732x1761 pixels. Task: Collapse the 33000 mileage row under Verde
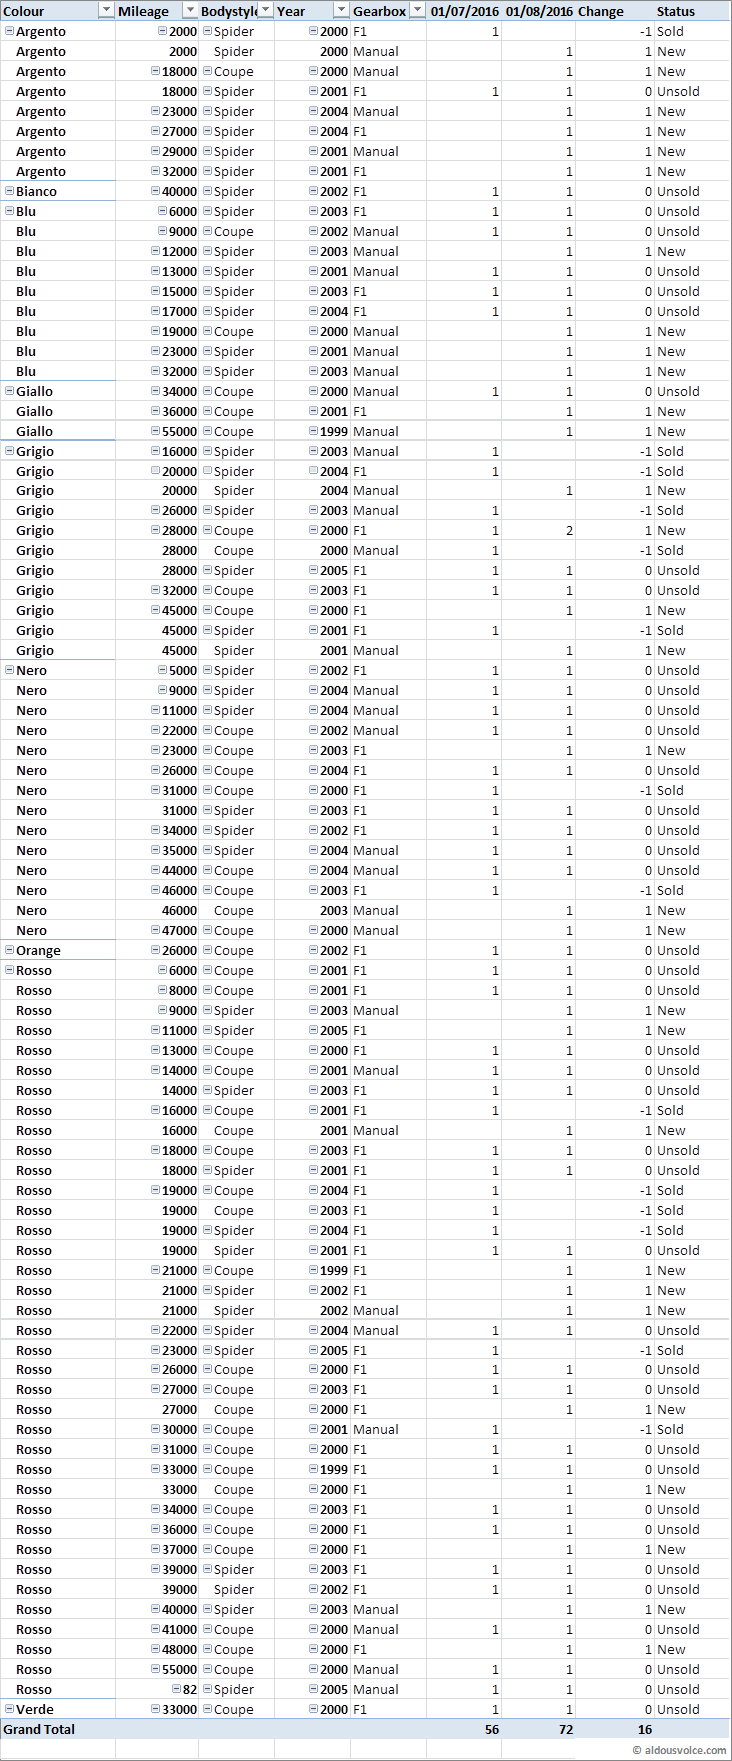(155, 1709)
